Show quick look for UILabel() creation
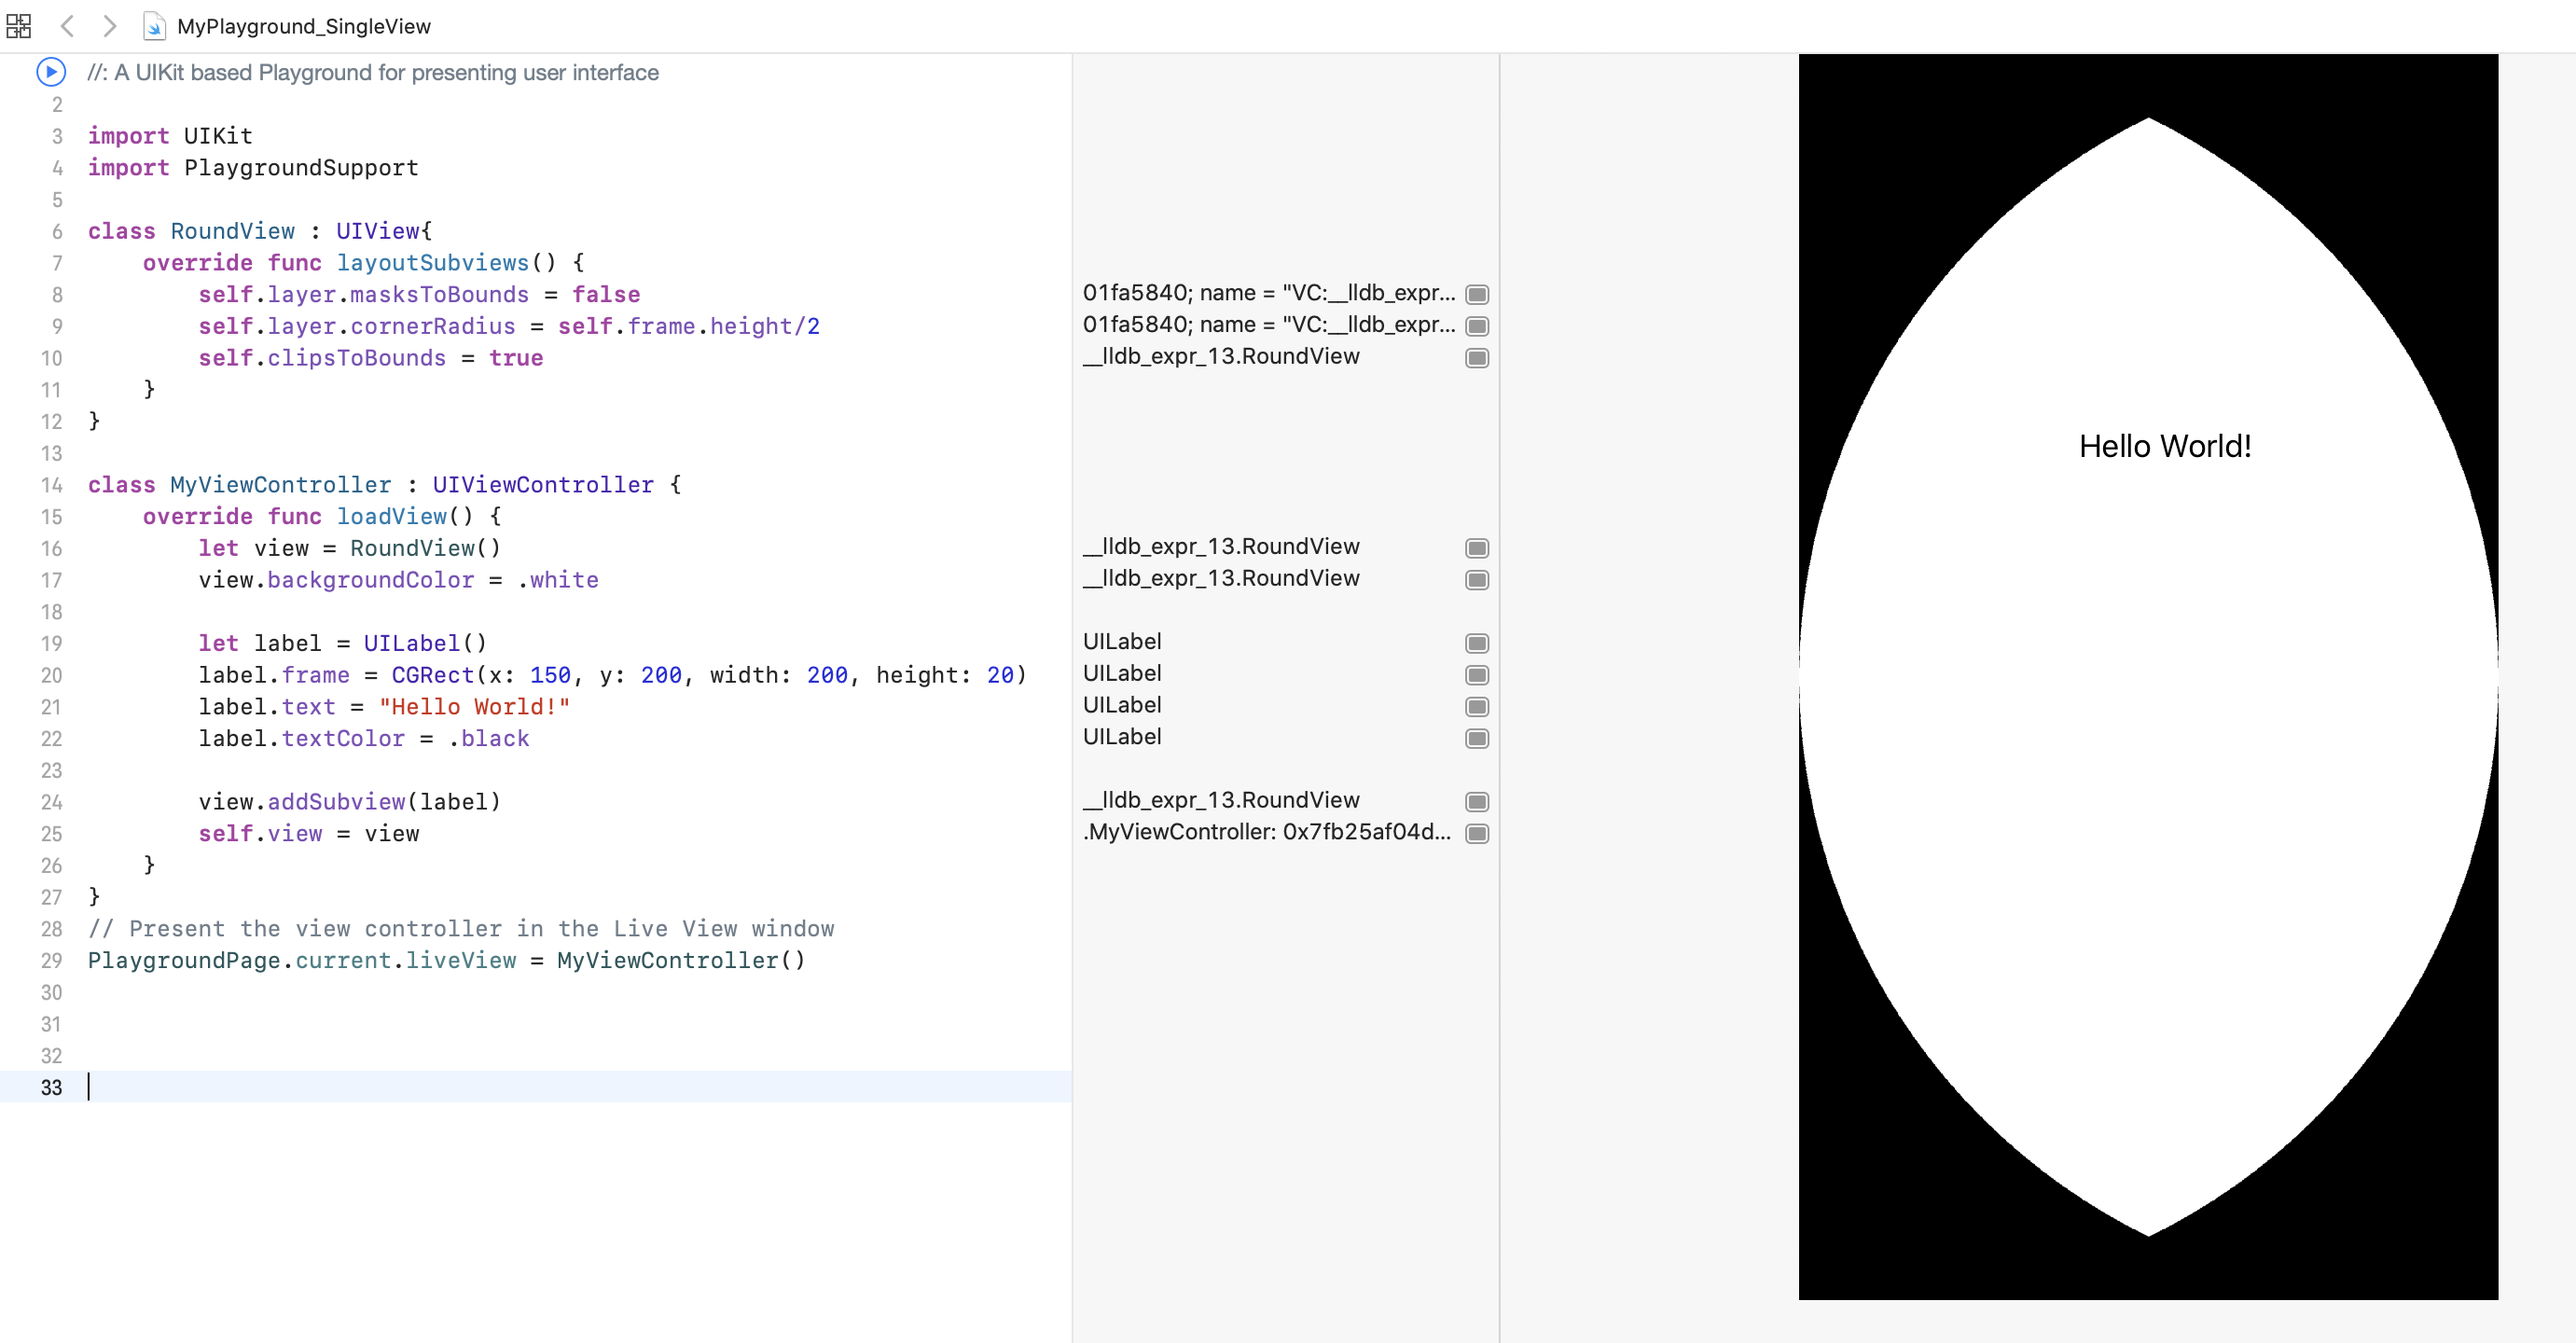 (1476, 643)
